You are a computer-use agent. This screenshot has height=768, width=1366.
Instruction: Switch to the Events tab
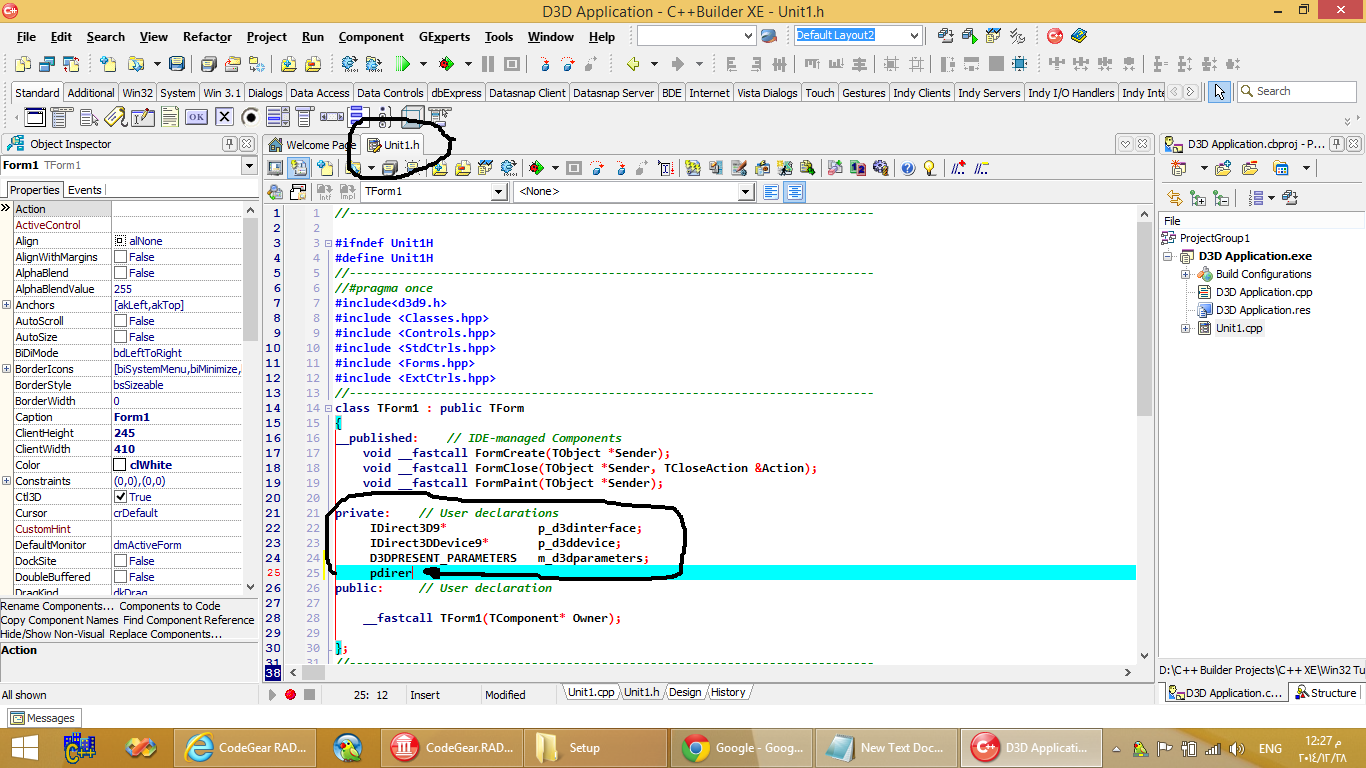point(84,190)
